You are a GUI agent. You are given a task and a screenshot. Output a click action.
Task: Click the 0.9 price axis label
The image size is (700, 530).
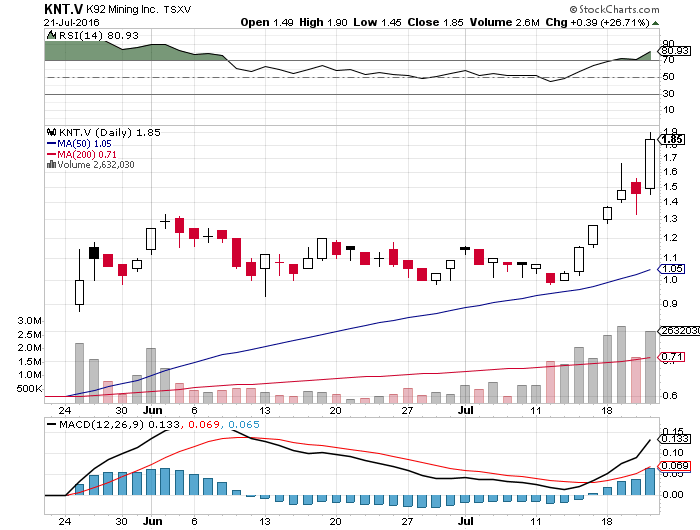click(x=670, y=304)
